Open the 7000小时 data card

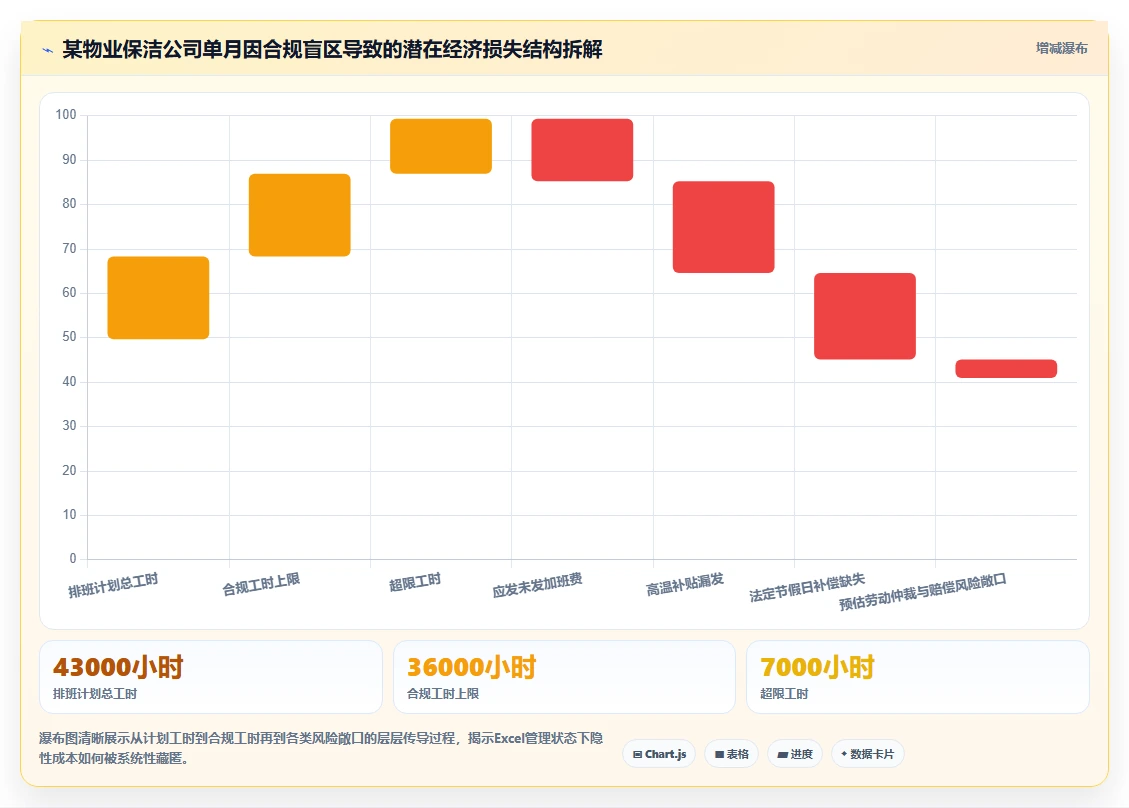(x=918, y=677)
